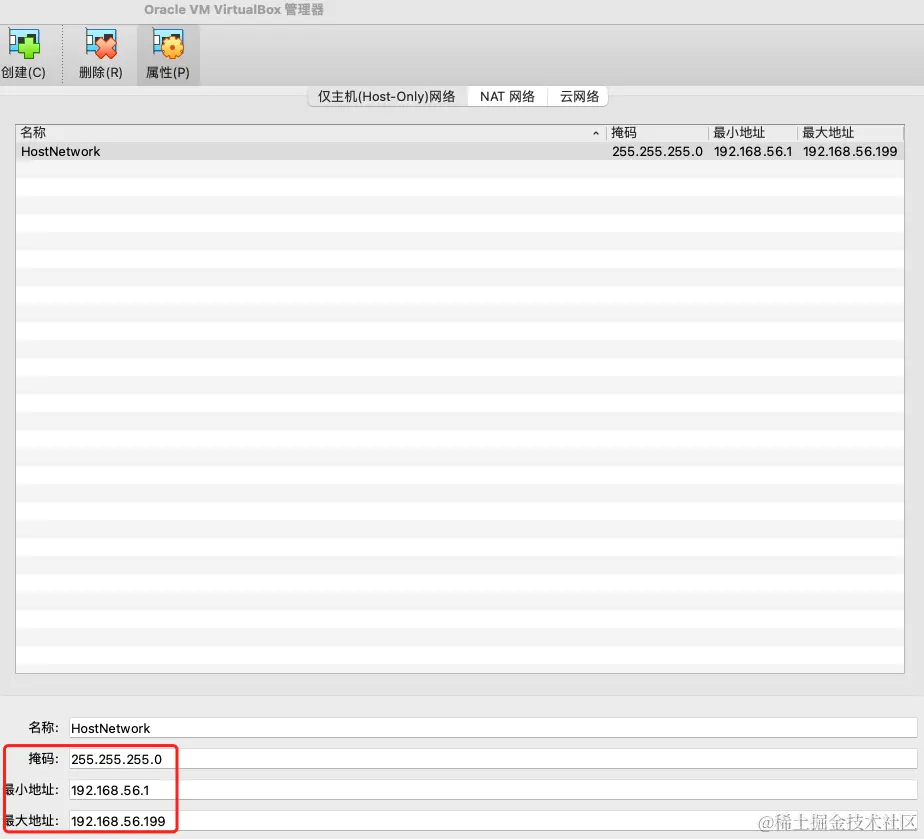
Task: Switch to the 仅主机(Host-Only)网络 tab
Action: [x=387, y=97]
